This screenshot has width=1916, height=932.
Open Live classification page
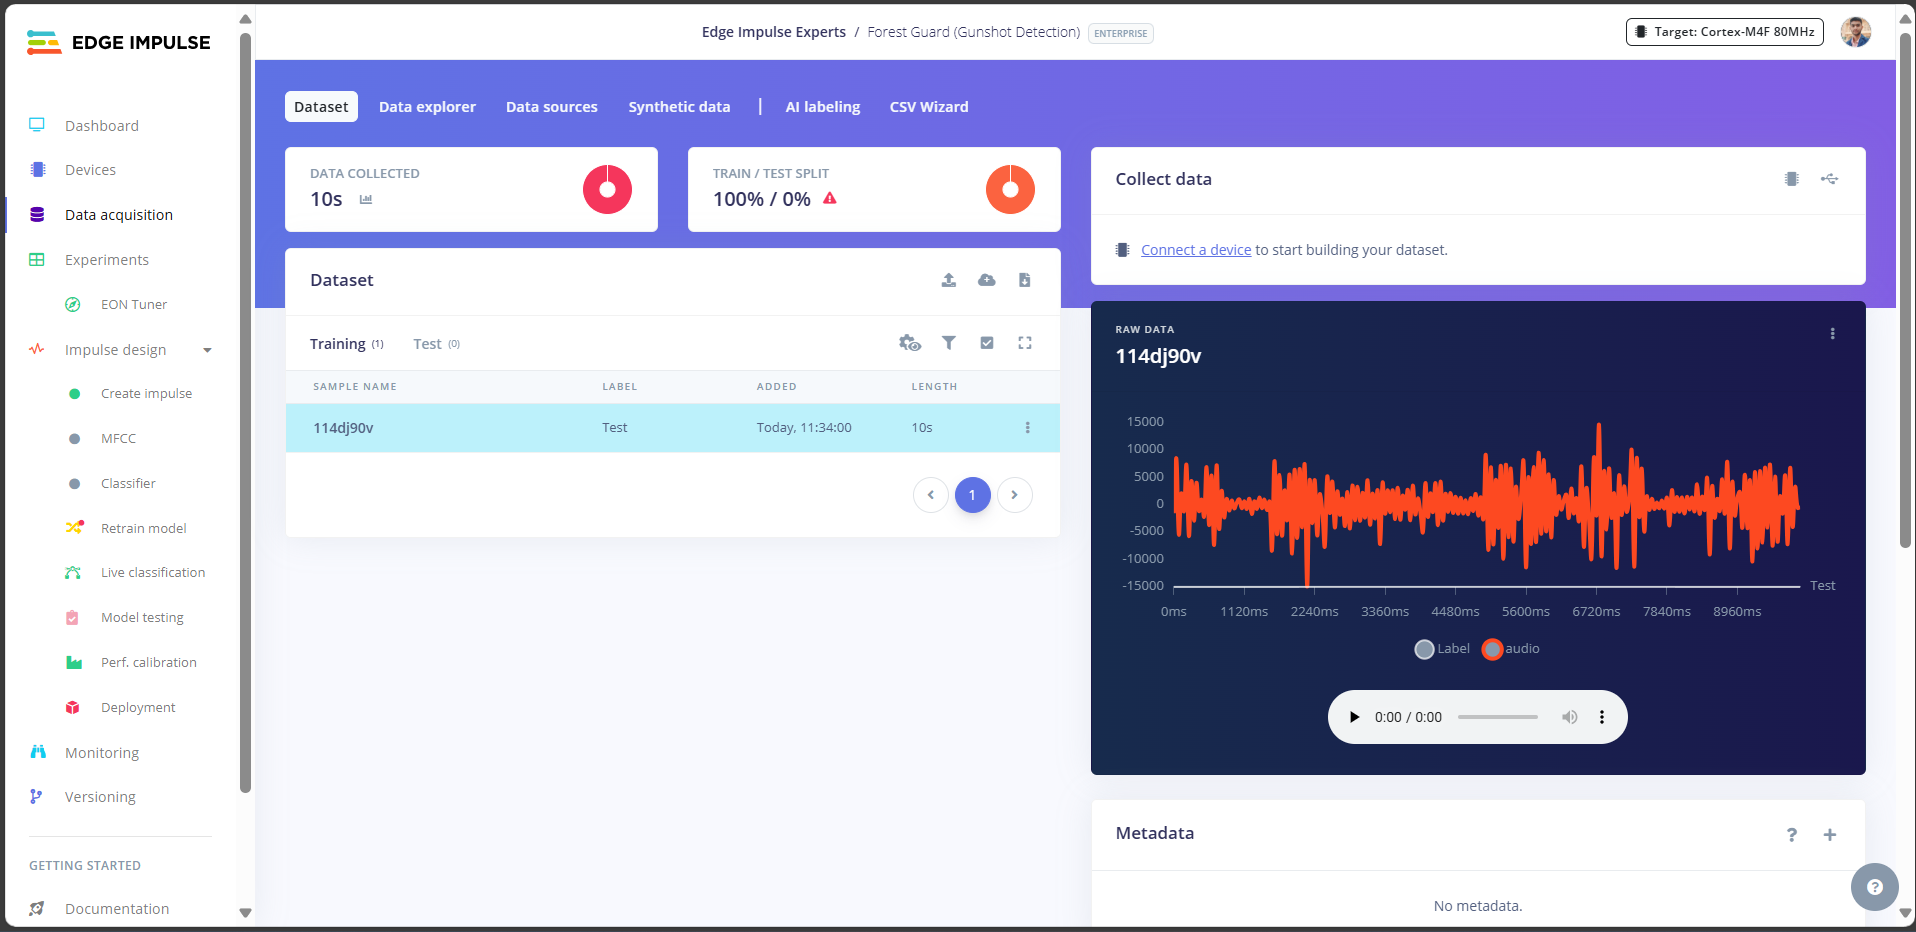point(152,573)
